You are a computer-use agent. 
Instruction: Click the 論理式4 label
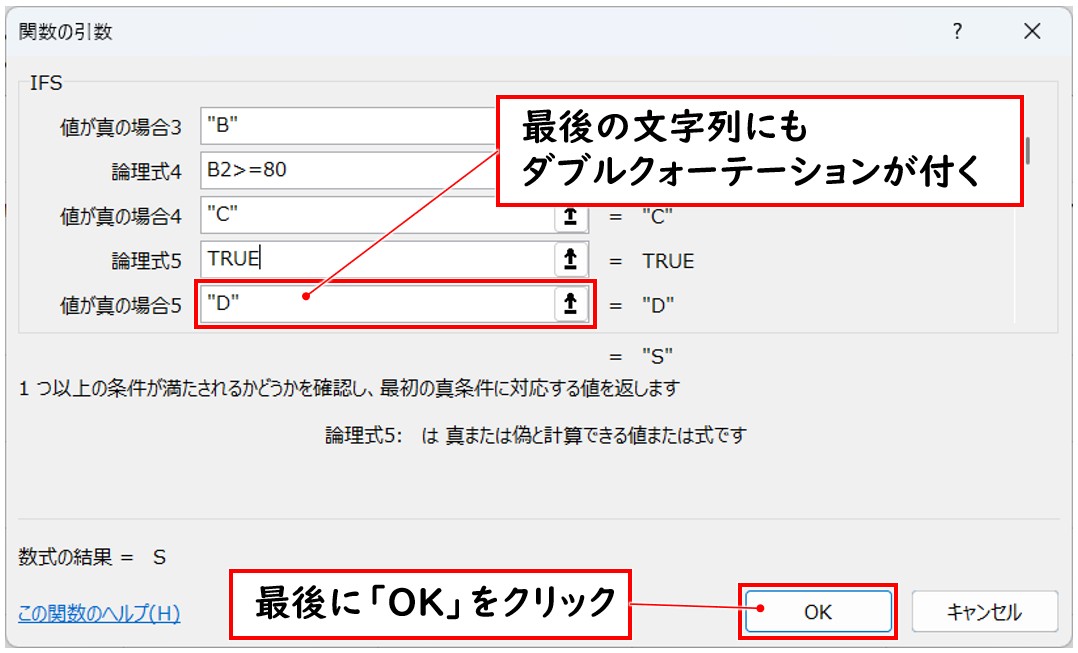click(x=147, y=171)
